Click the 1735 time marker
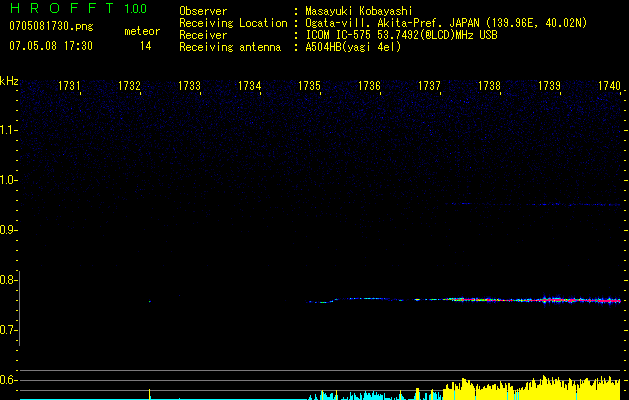Image resolution: width=629 pixels, height=400 pixels. tap(310, 86)
